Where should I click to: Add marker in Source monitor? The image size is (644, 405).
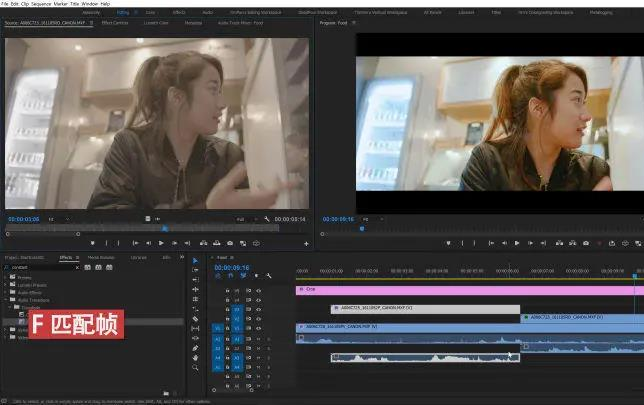pyautogui.click(x=93, y=243)
